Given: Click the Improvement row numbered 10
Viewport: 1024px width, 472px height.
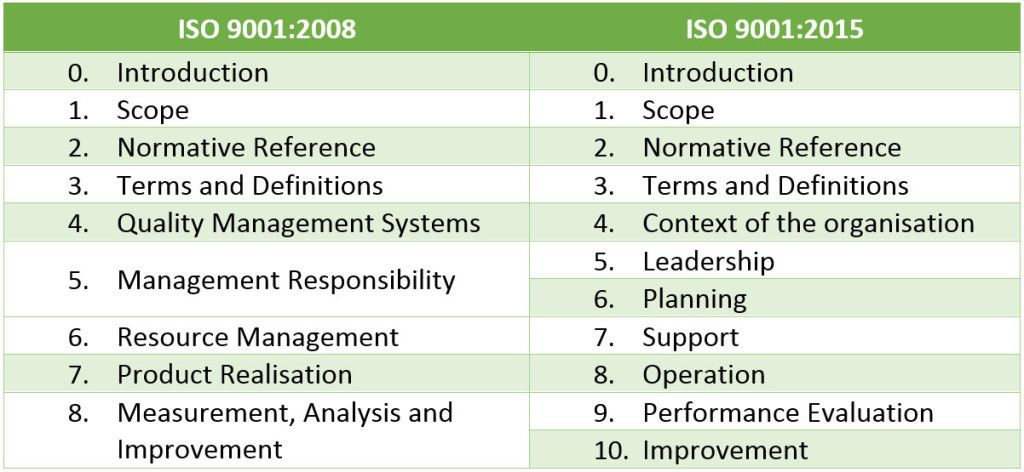Looking at the screenshot, I should pos(775,449).
